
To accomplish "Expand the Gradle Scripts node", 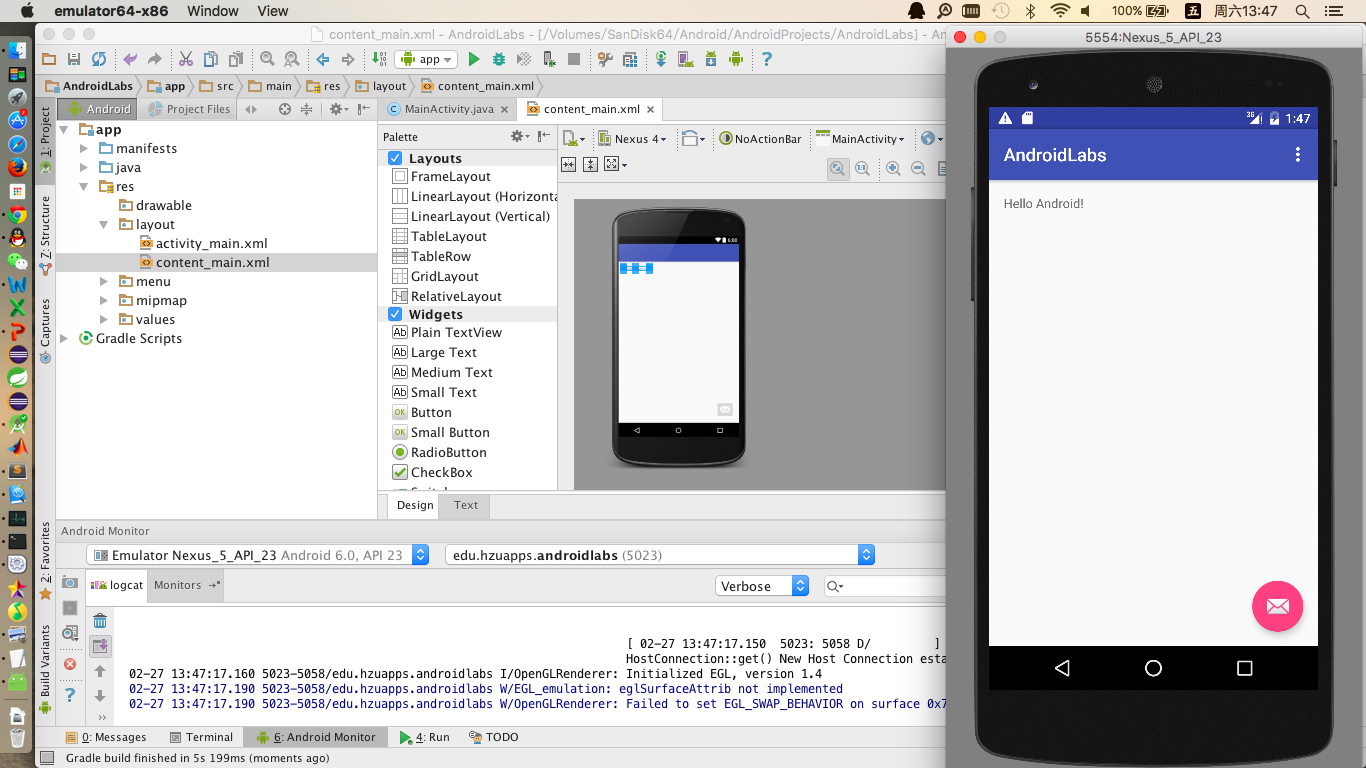I will pyautogui.click(x=65, y=338).
